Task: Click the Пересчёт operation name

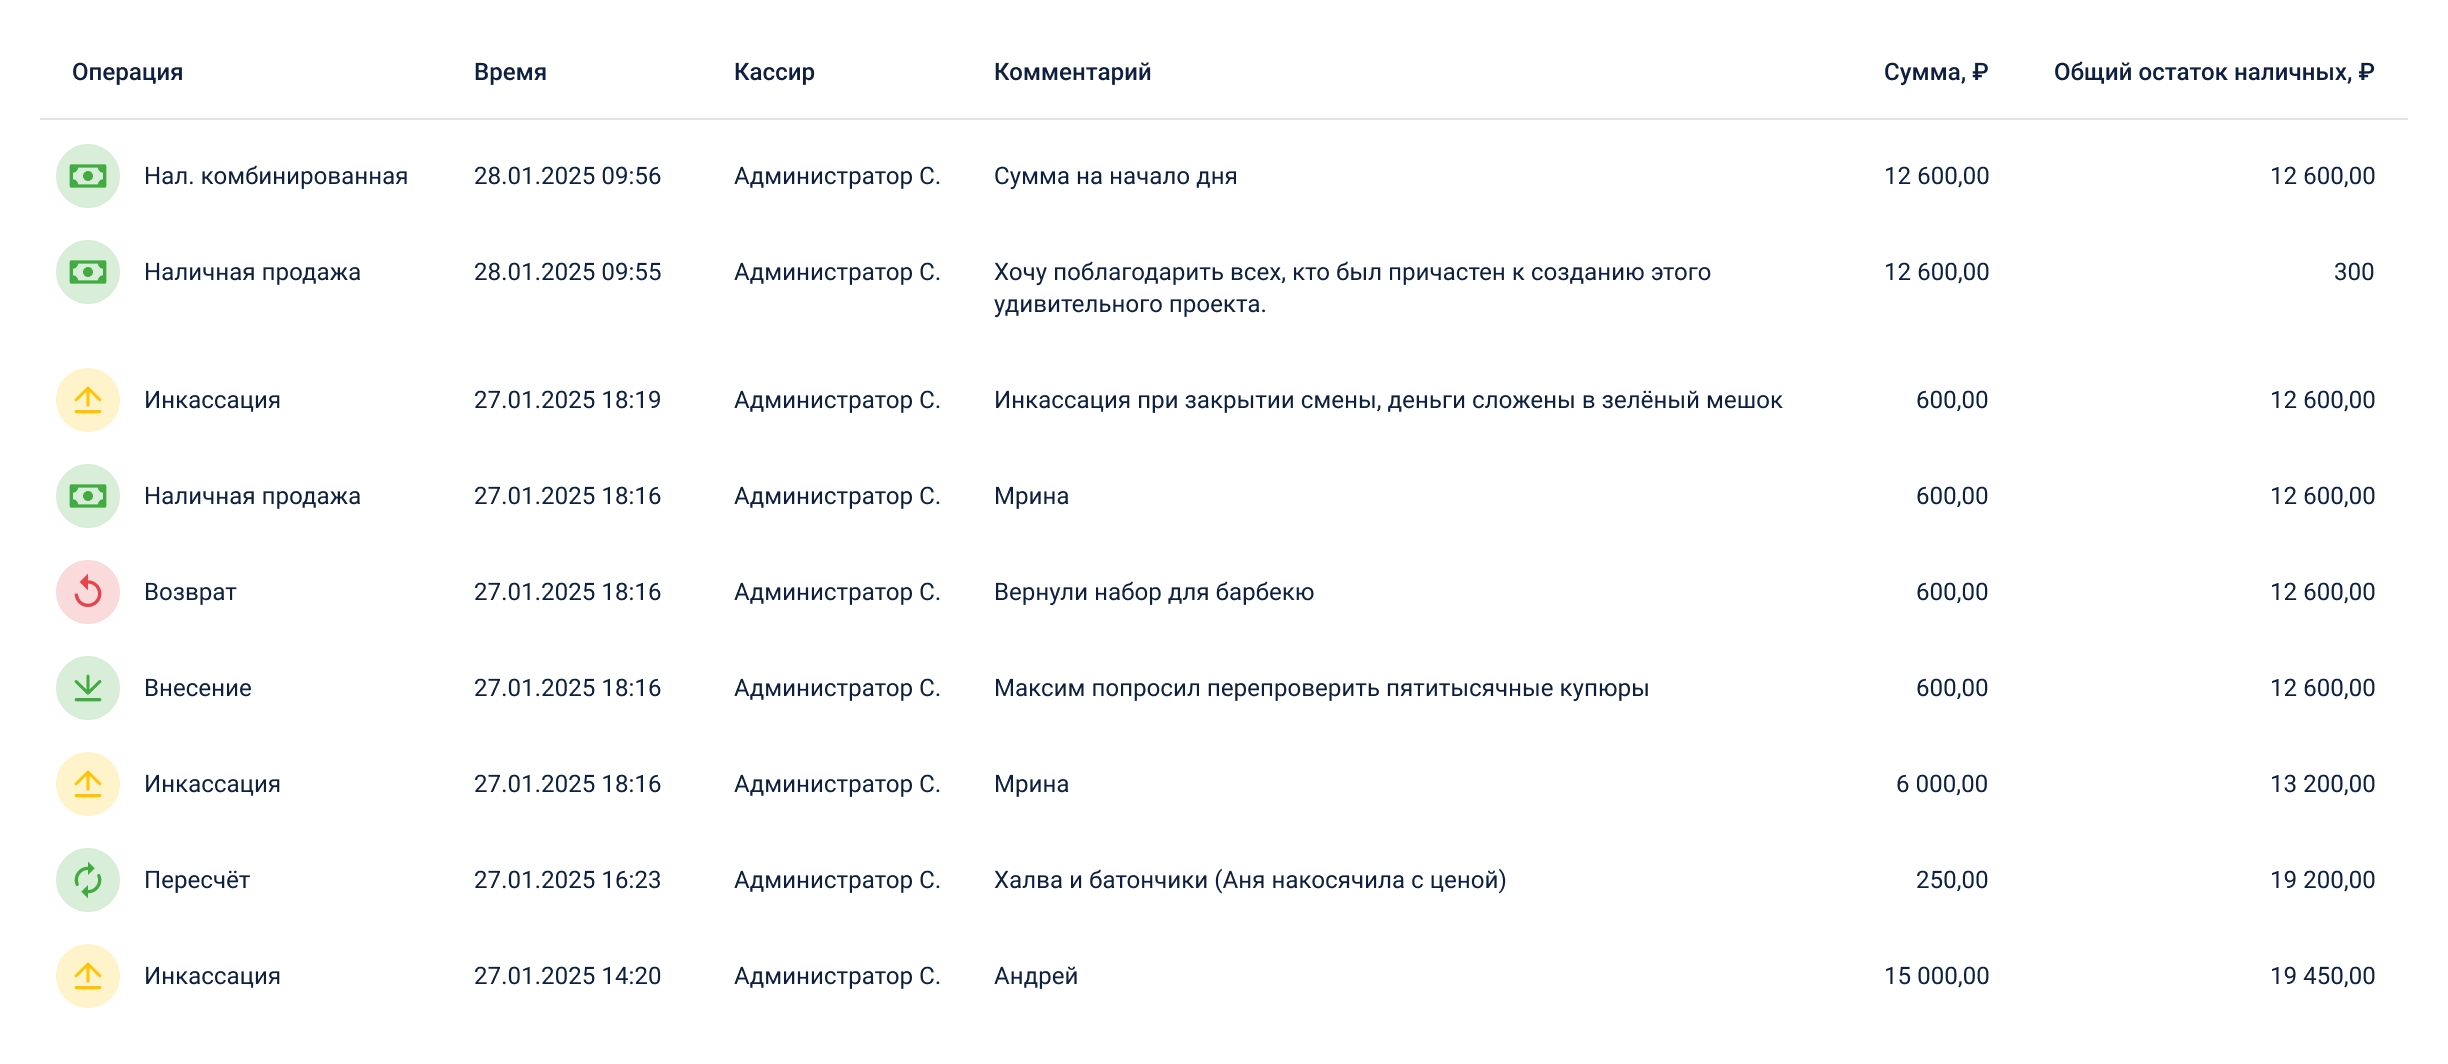Action: pyautogui.click(x=197, y=880)
